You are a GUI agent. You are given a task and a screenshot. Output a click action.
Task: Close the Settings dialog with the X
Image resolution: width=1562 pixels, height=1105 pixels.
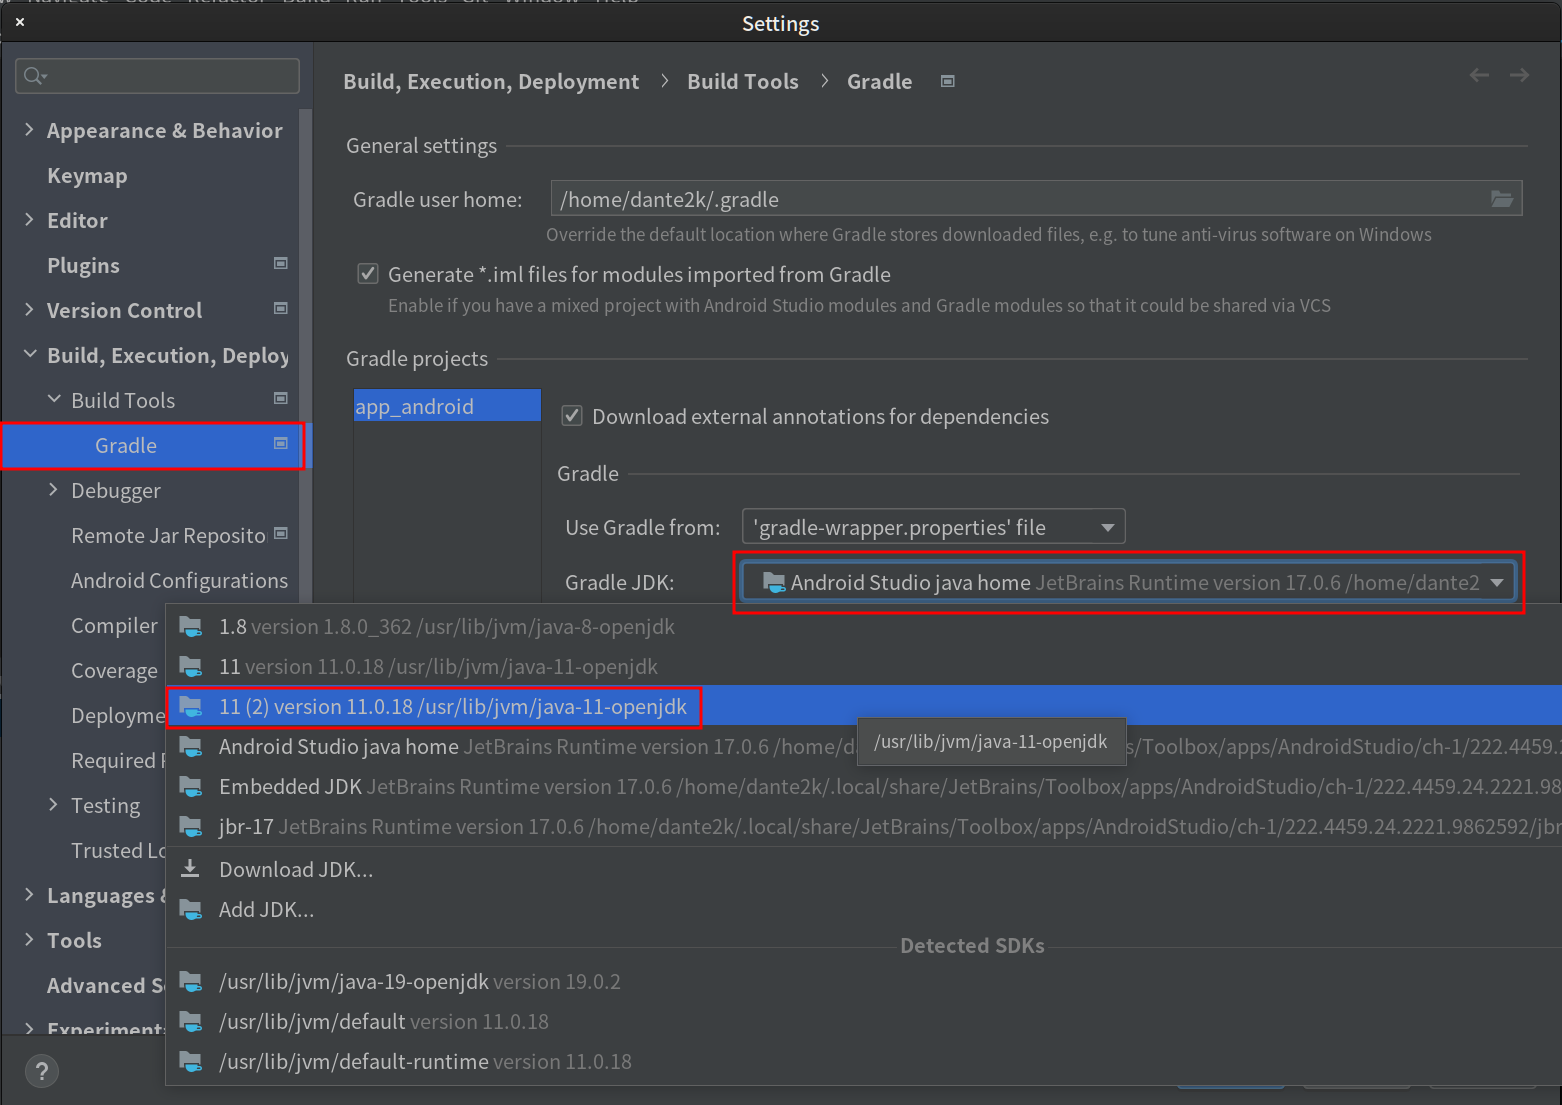[20, 22]
